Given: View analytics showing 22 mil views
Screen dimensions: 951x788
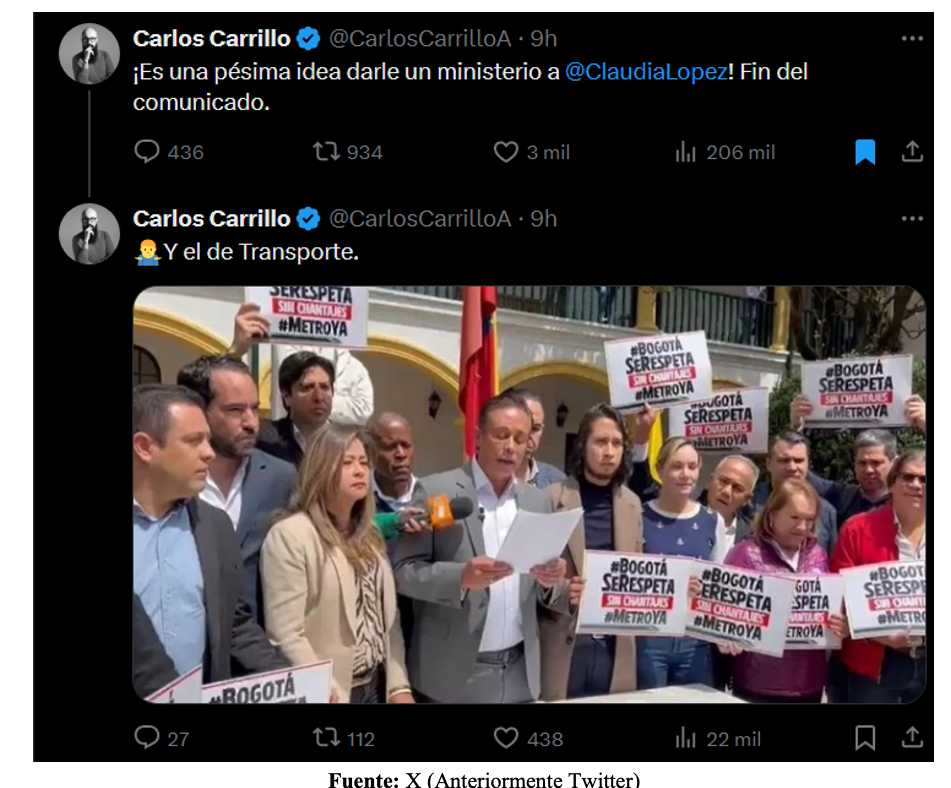Looking at the screenshot, I should pos(685,738).
